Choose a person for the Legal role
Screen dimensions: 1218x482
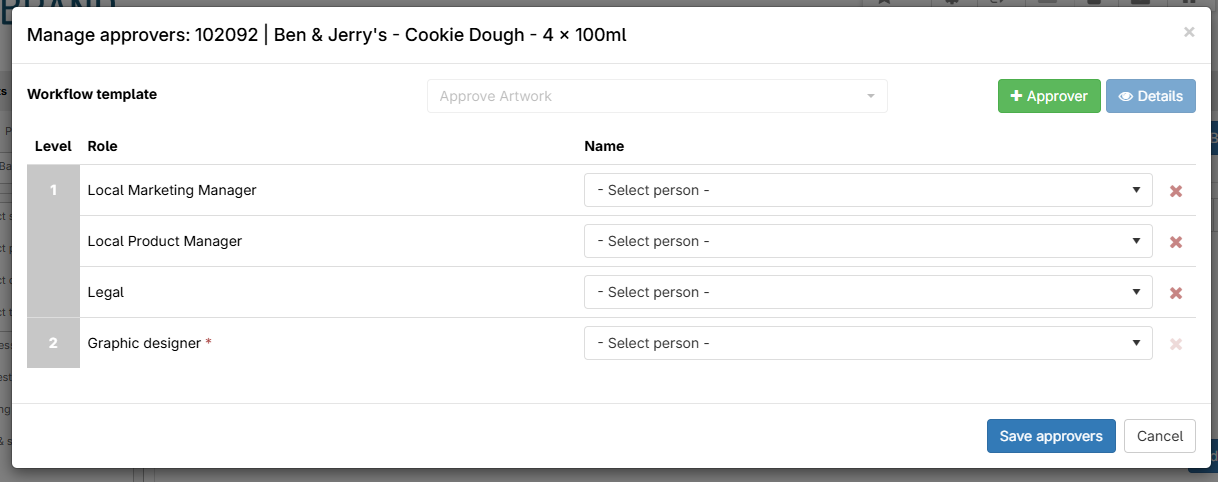868,292
